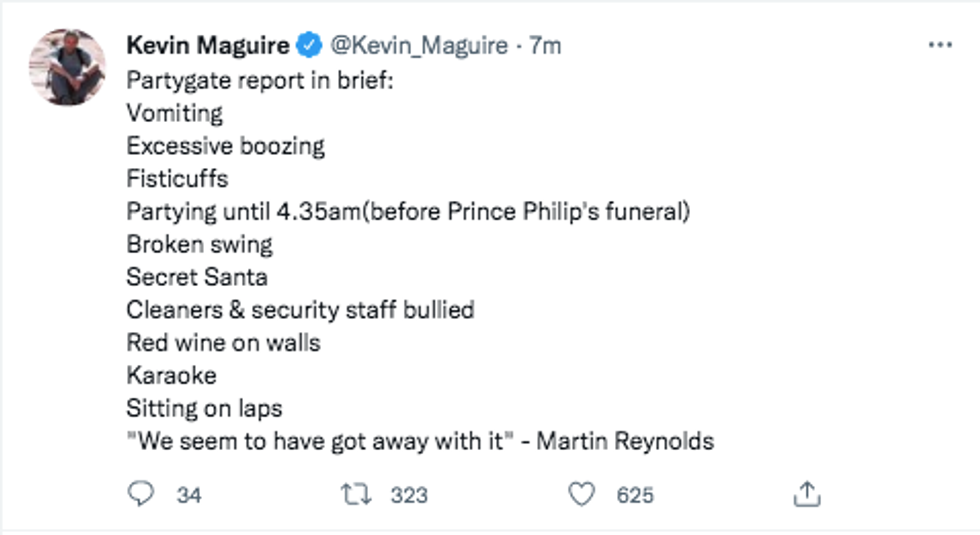Open Kevin Maguire's profile picture

67,67
